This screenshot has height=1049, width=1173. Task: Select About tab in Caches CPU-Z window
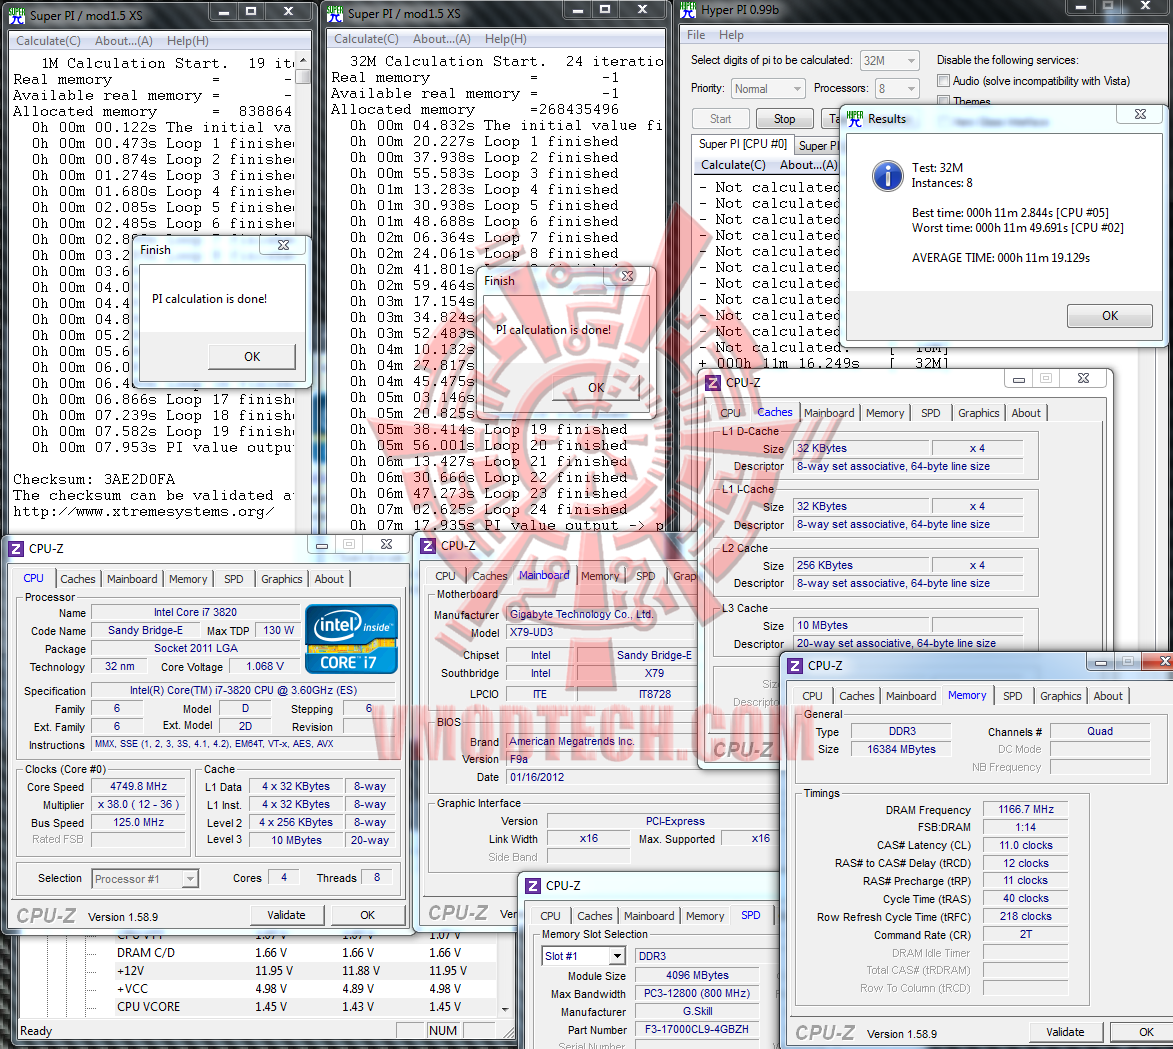[1026, 413]
